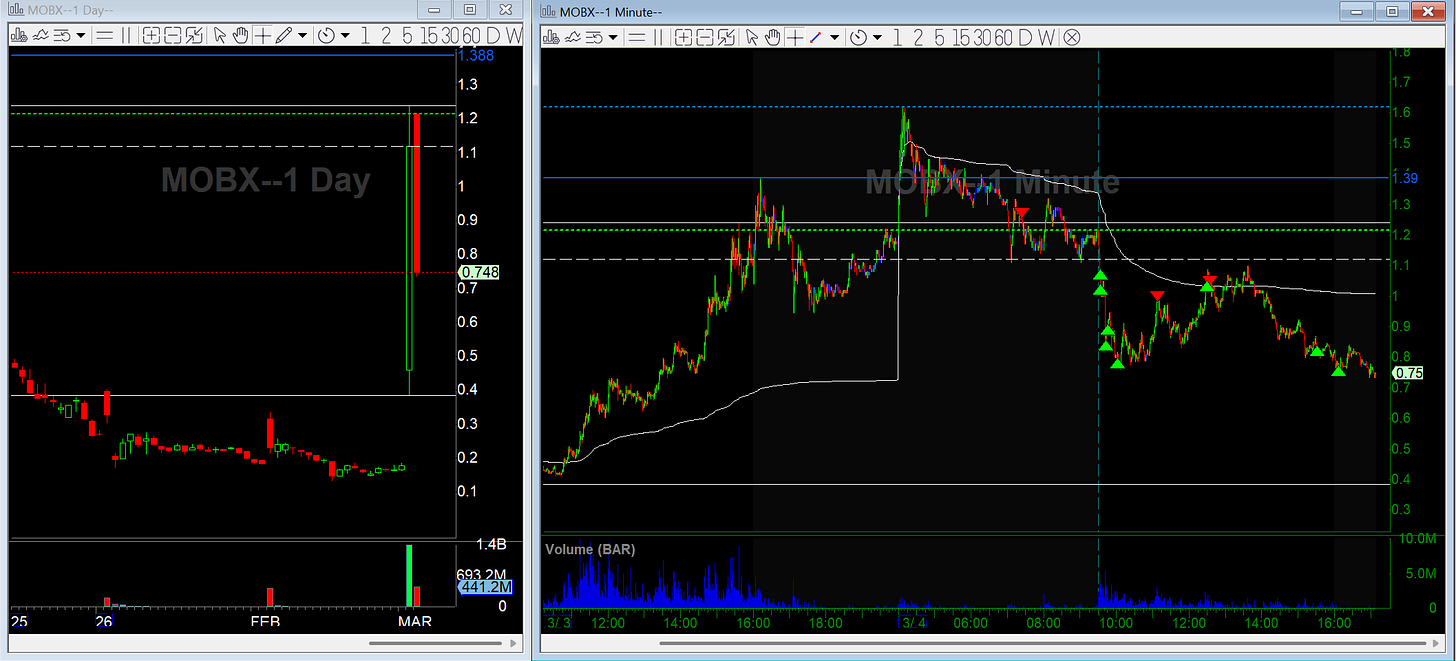The width and height of the screenshot is (1456, 661).
Task: Click the green buy marker near 16:00 on 3/4
Action: coord(1338,371)
